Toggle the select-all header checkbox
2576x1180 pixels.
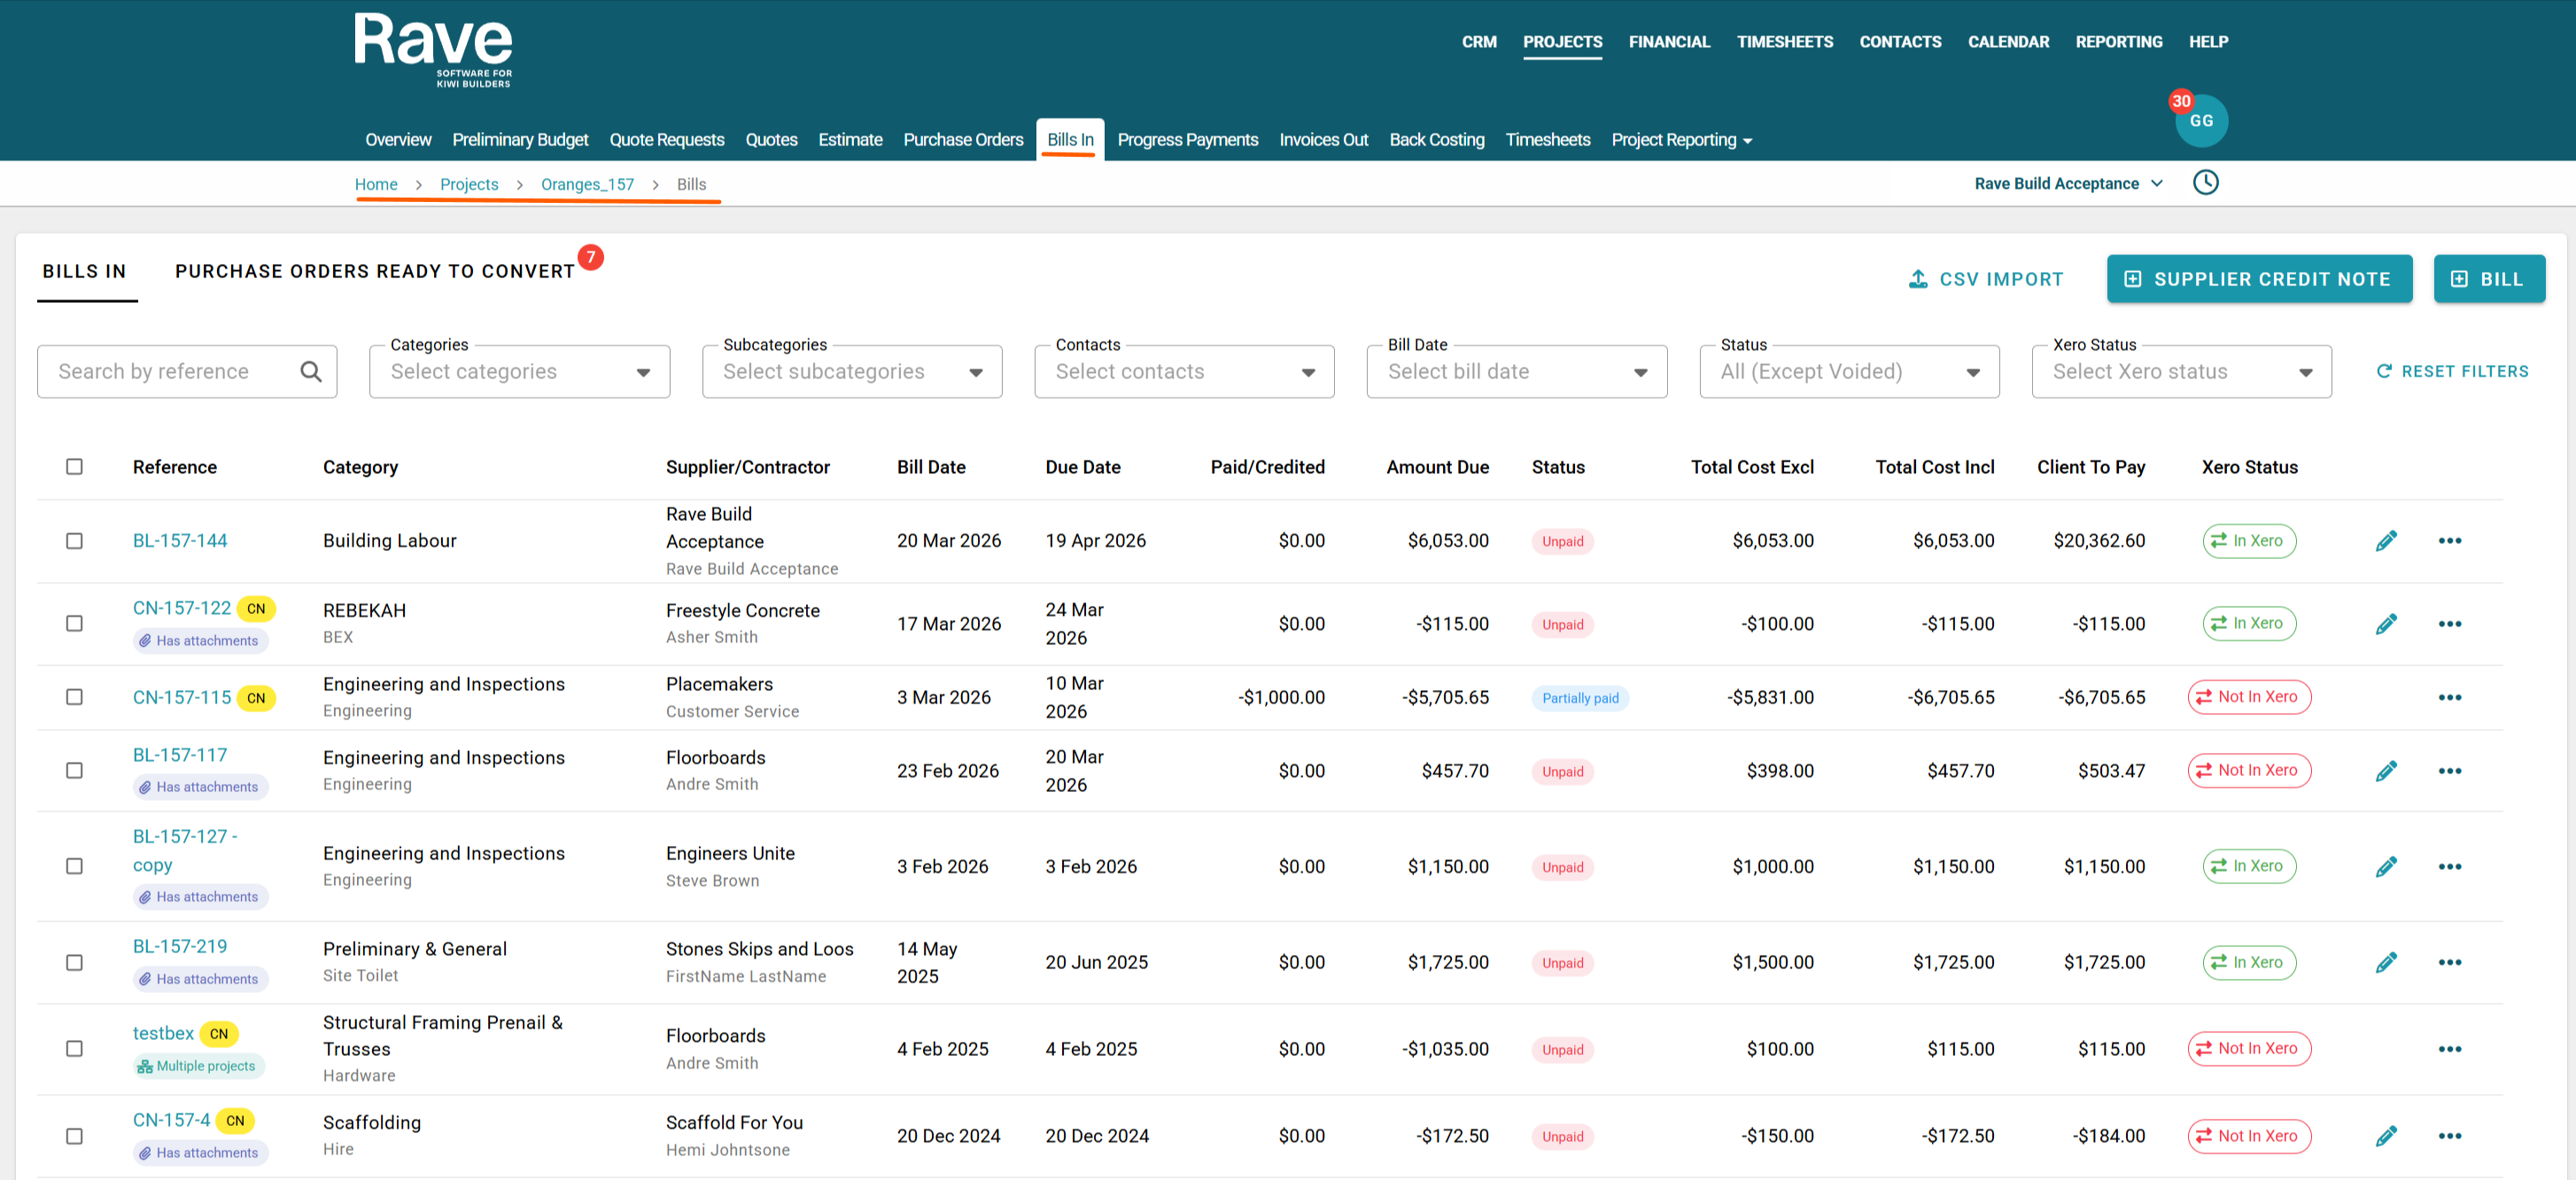tap(75, 467)
